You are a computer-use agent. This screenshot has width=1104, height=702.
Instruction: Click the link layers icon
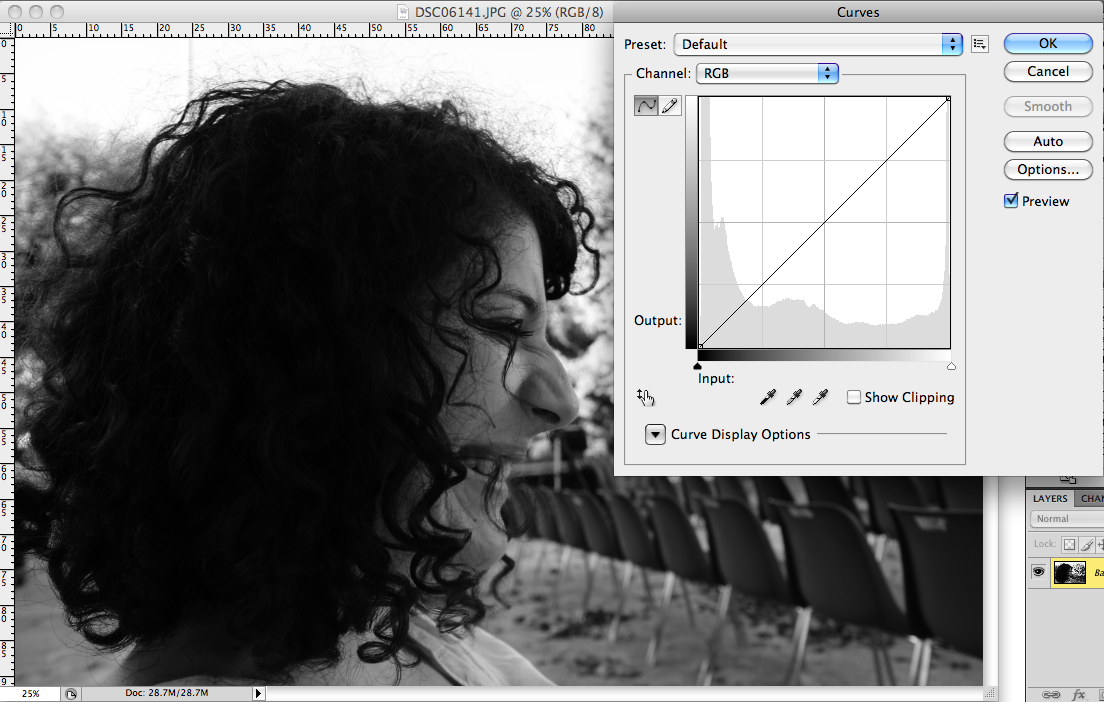pyautogui.click(x=1050, y=693)
